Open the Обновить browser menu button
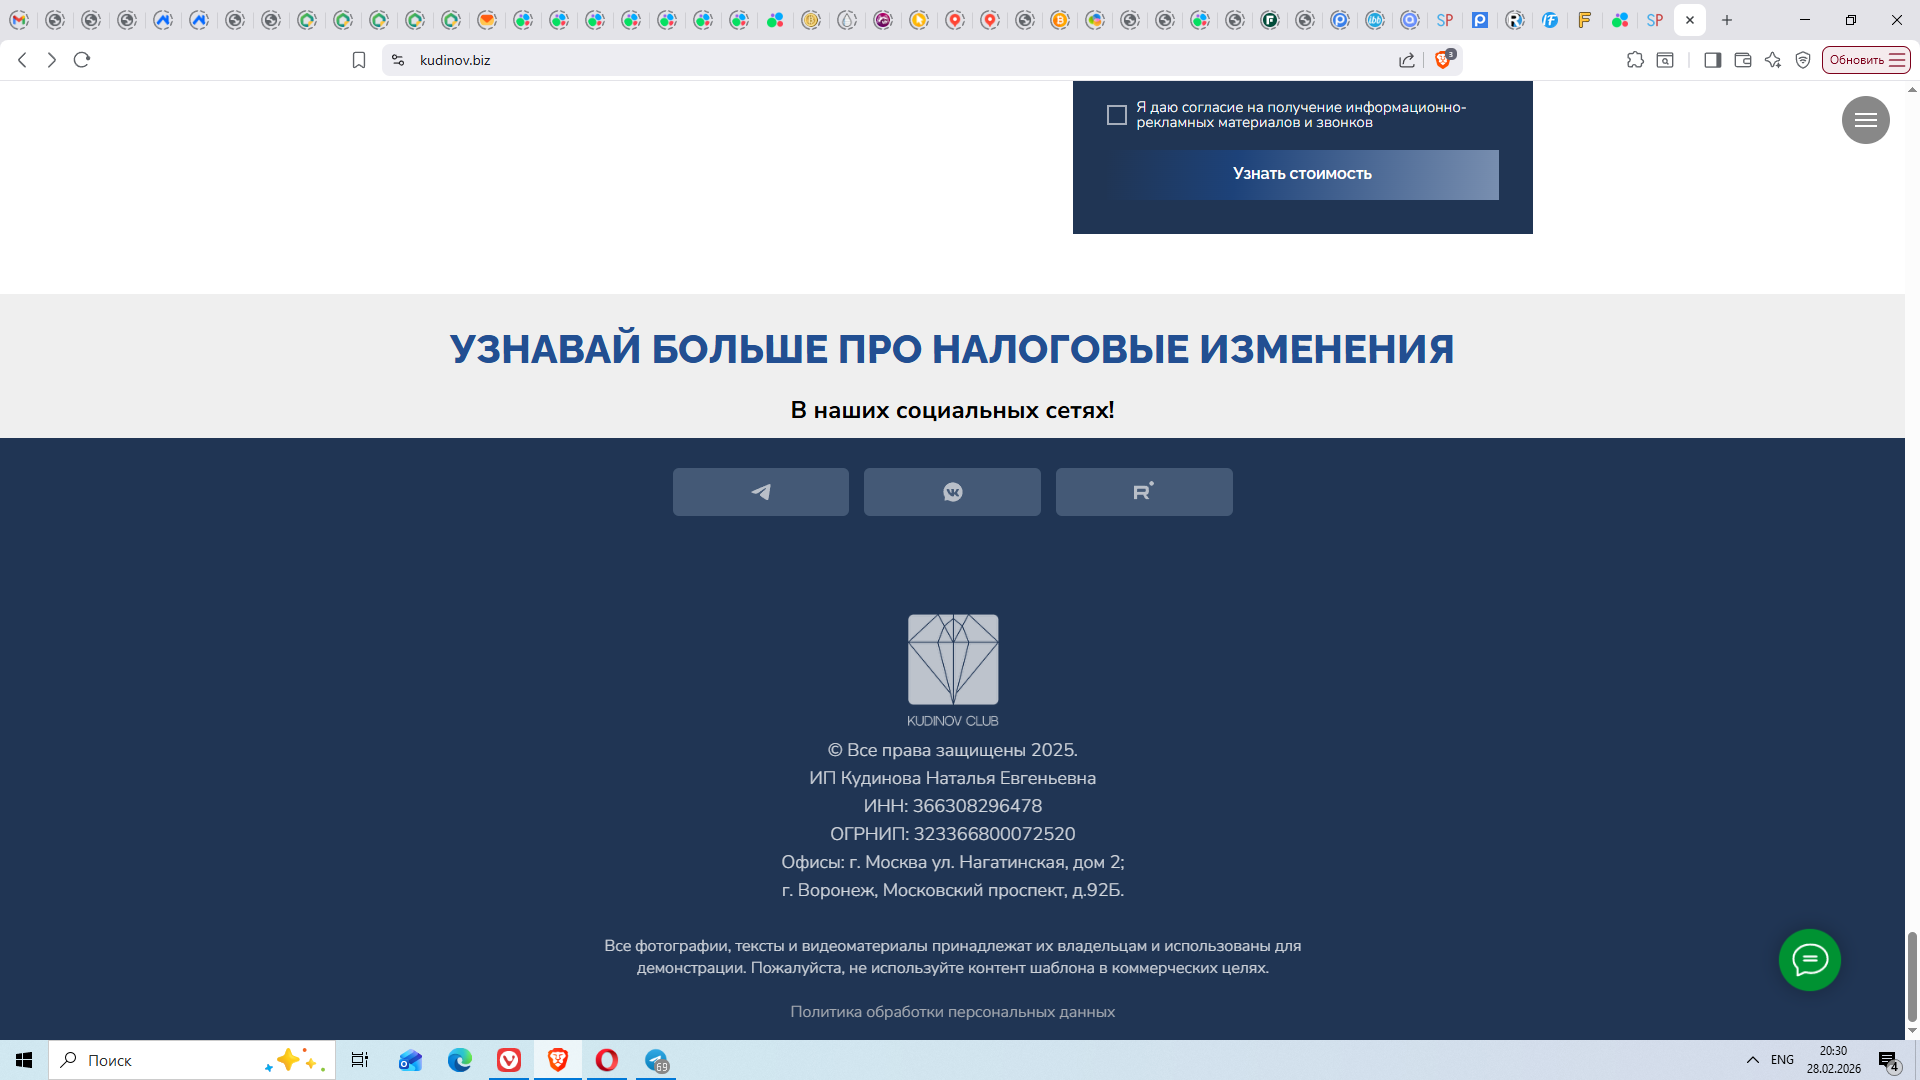Viewport: 1920px width, 1080px height. point(1866,60)
